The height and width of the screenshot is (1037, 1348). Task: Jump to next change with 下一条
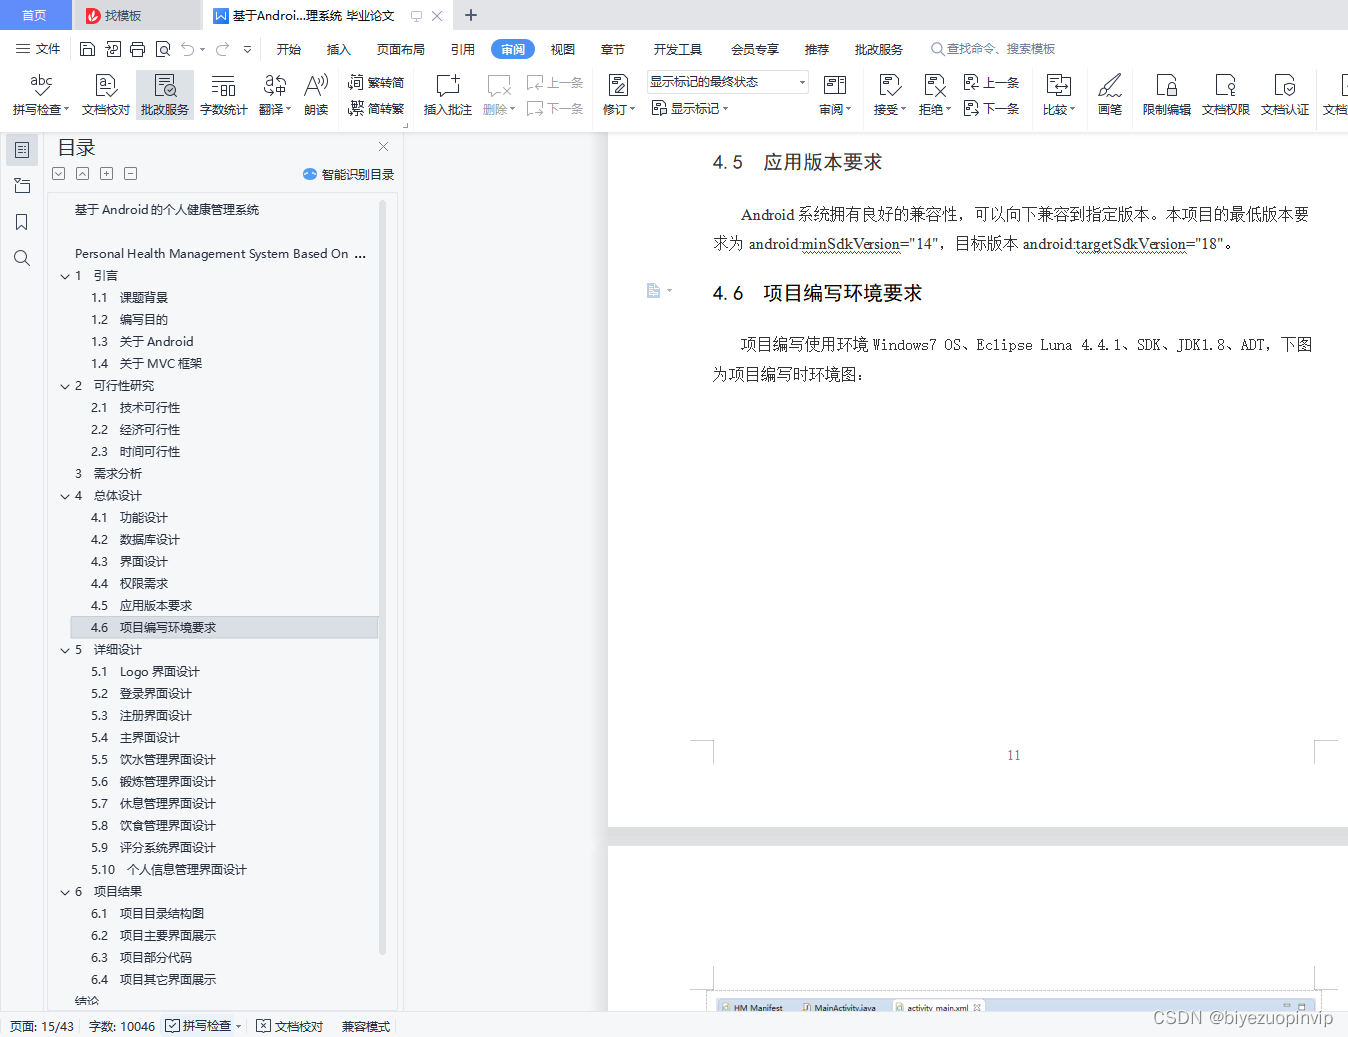[x=991, y=108]
